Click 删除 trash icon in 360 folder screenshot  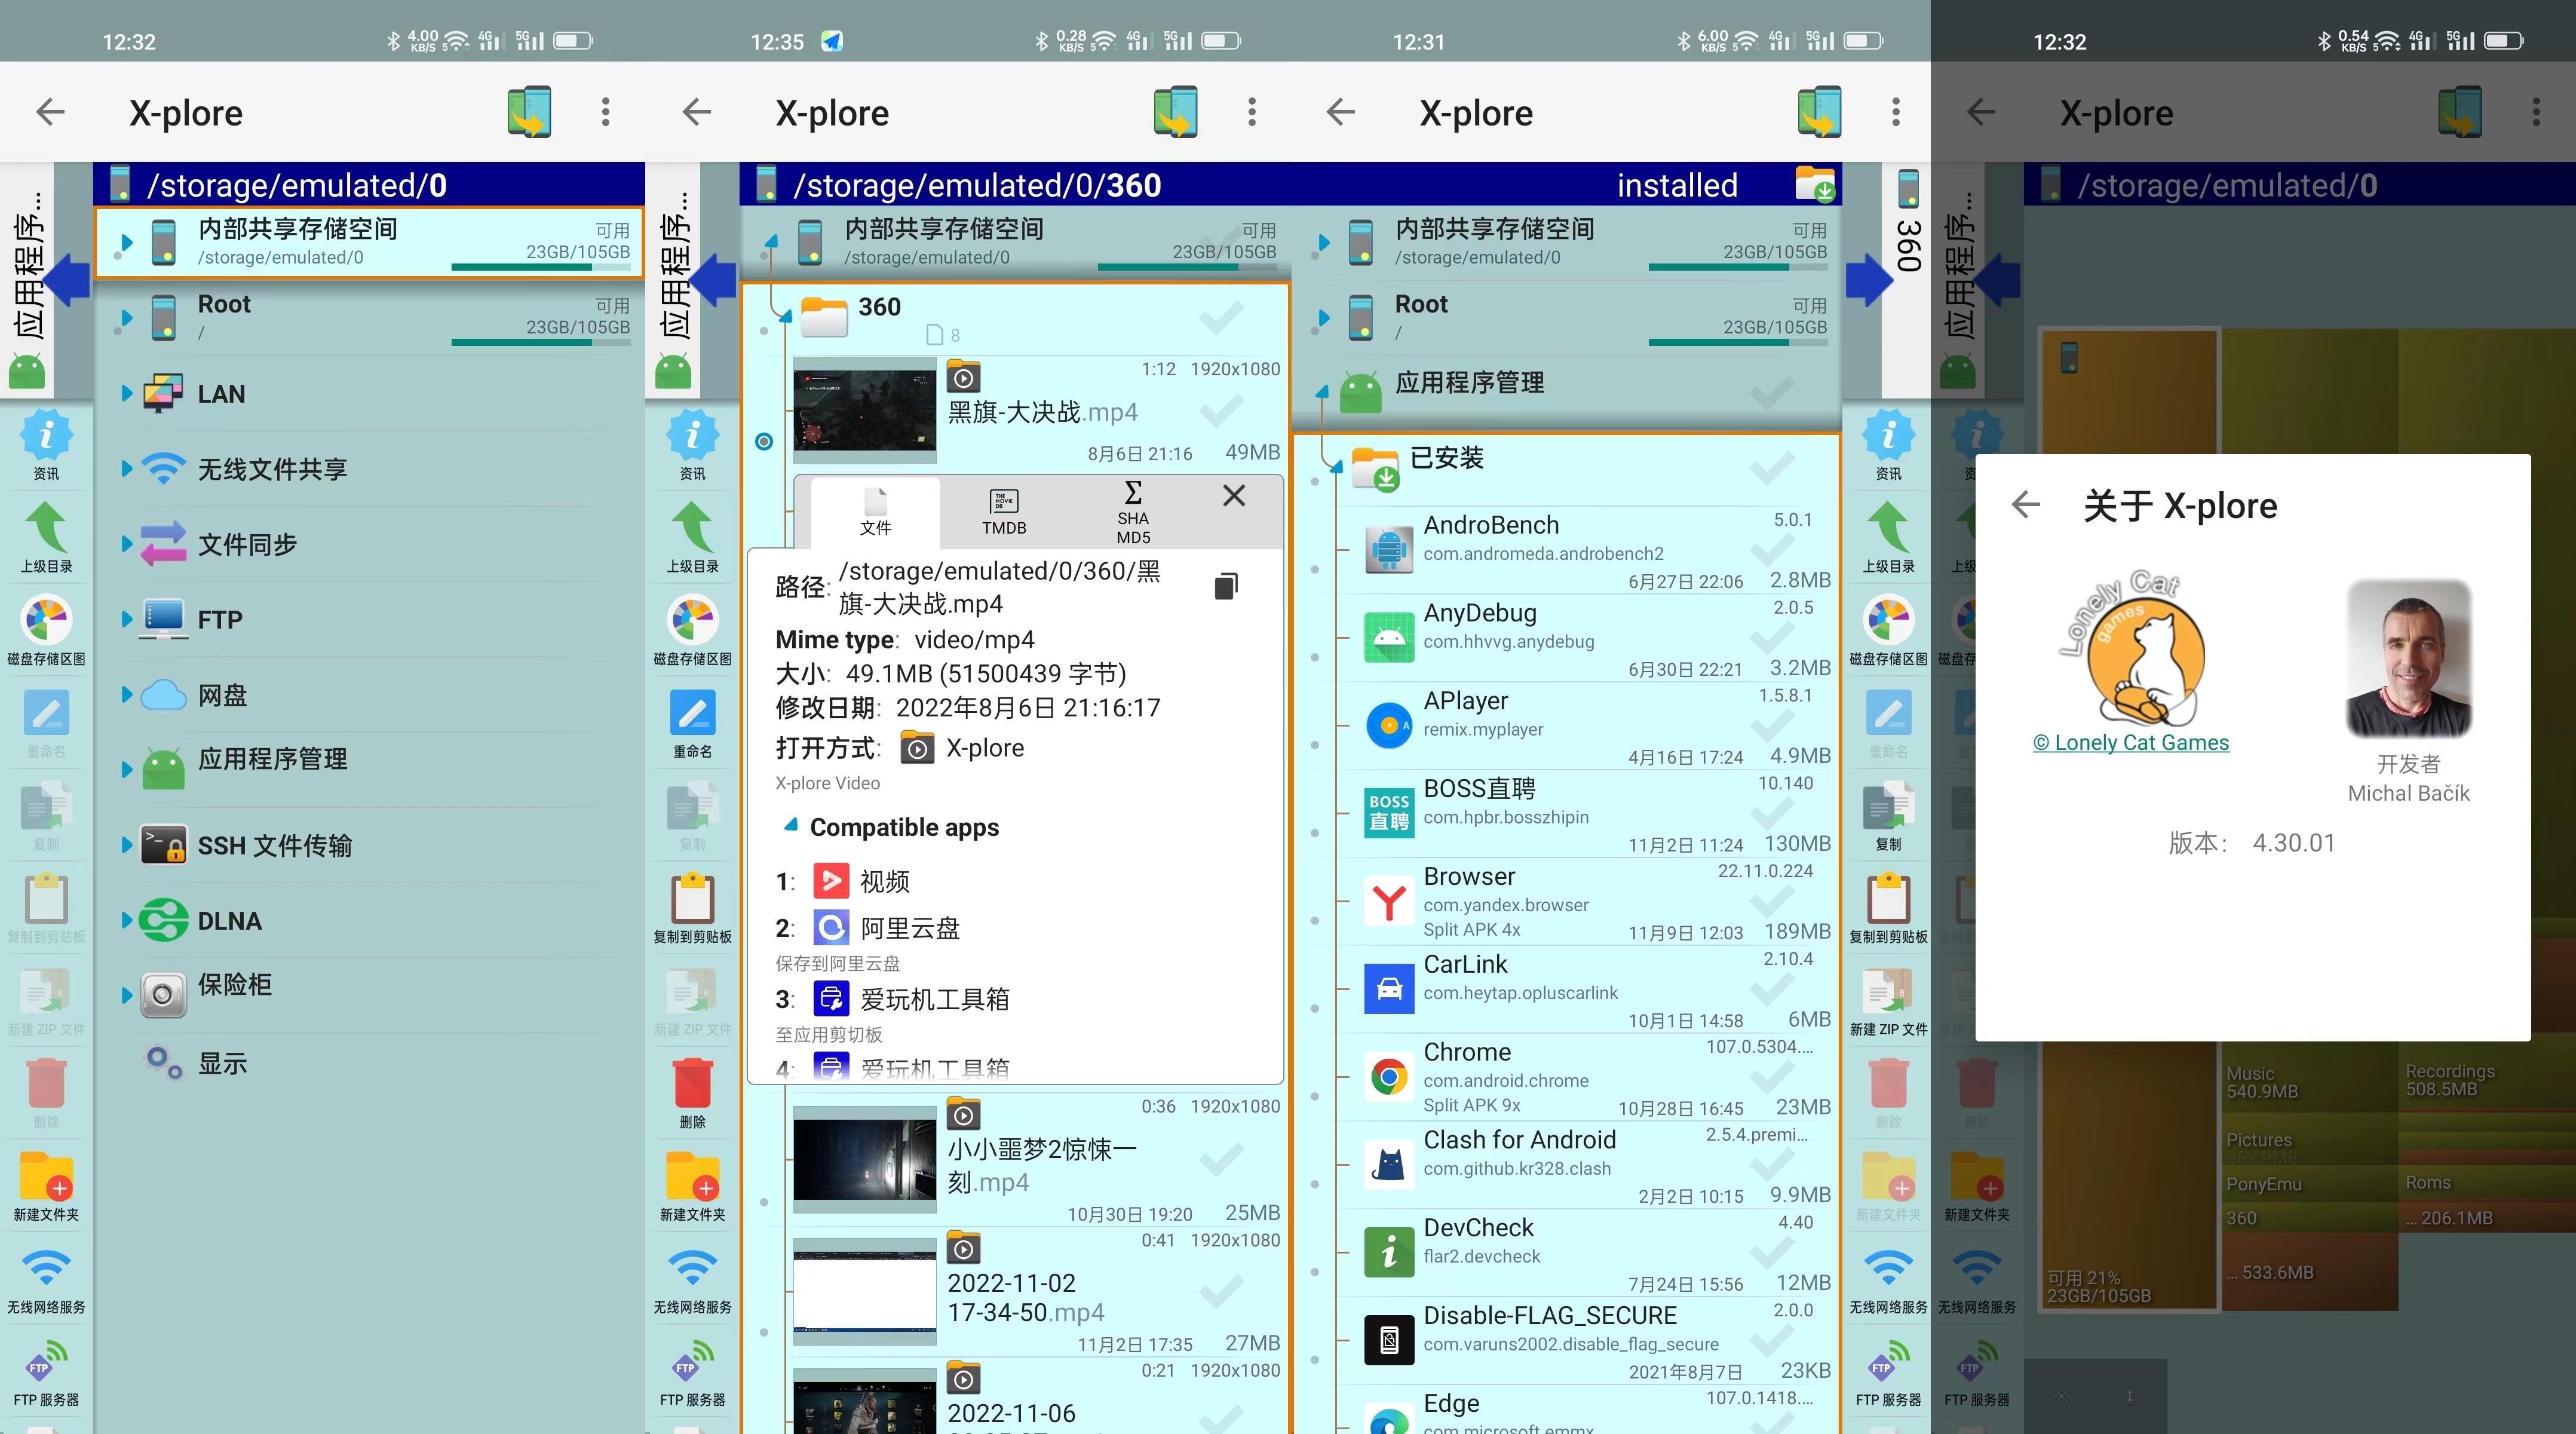pyautogui.click(x=692, y=1093)
